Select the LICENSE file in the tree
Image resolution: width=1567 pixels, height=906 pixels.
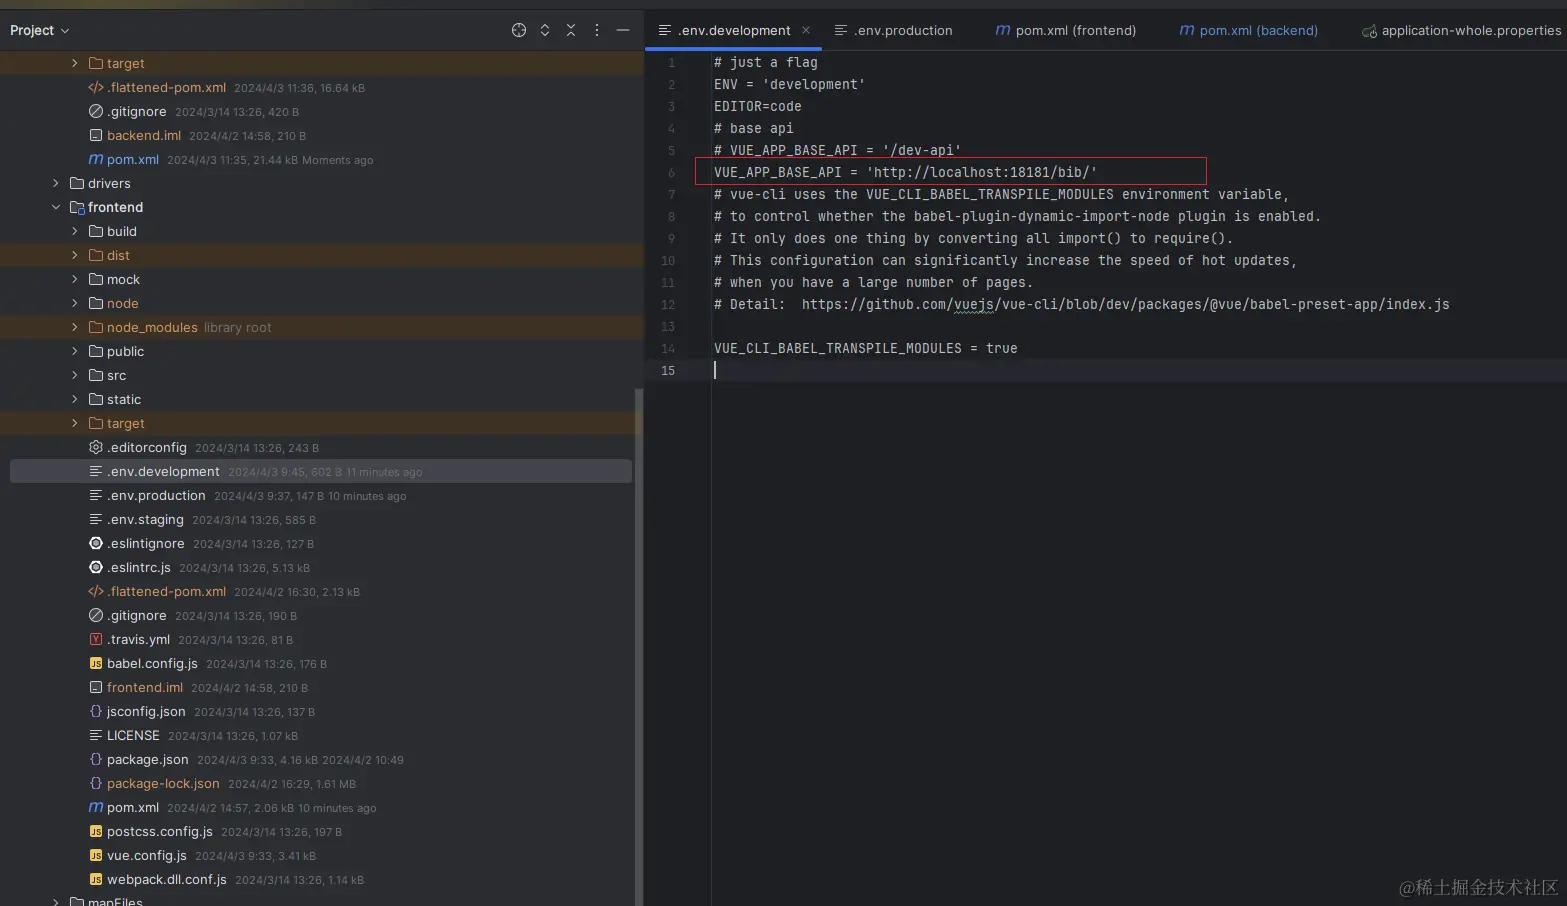pyautogui.click(x=133, y=735)
